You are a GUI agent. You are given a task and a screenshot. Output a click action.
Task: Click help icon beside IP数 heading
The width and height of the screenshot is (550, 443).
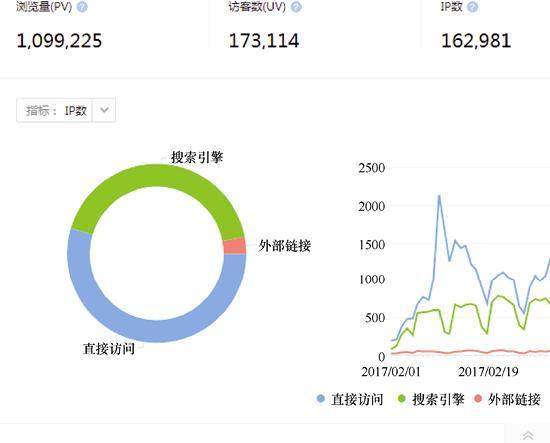click(x=472, y=7)
